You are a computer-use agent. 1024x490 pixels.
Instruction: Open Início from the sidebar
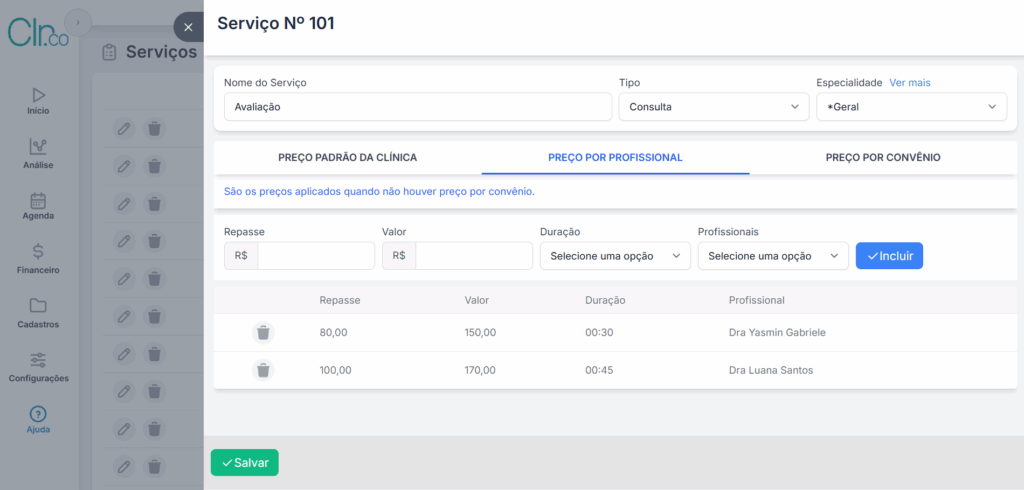click(38, 95)
